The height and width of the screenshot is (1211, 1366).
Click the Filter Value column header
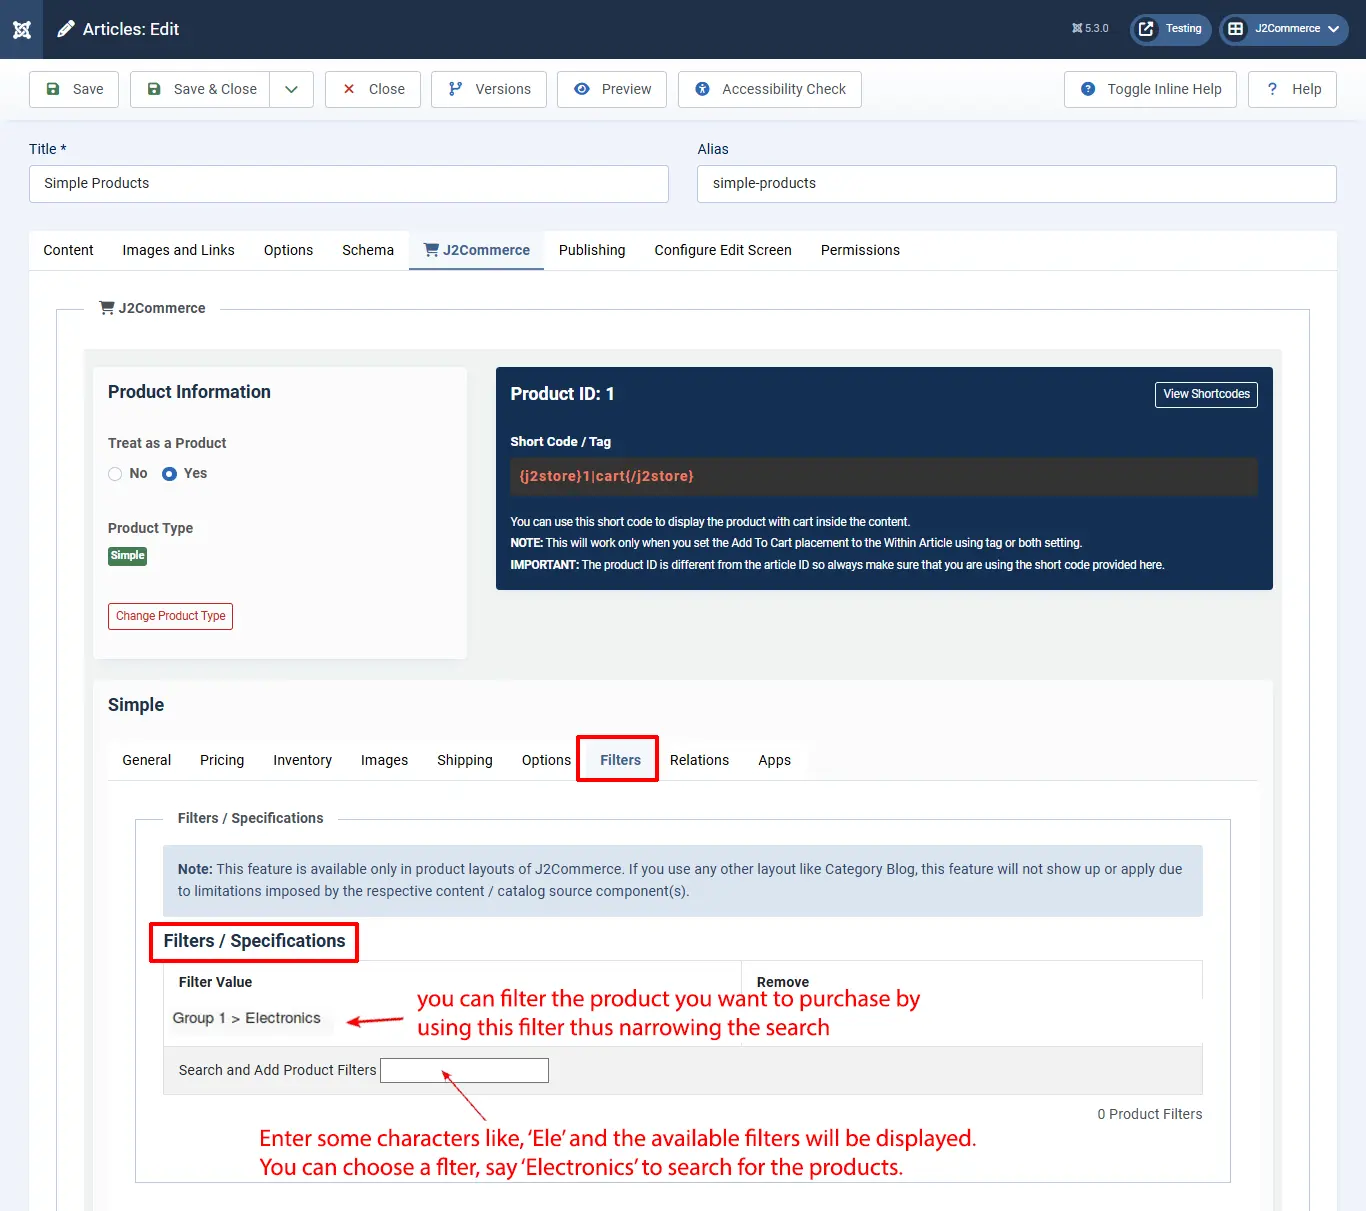click(x=215, y=982)
